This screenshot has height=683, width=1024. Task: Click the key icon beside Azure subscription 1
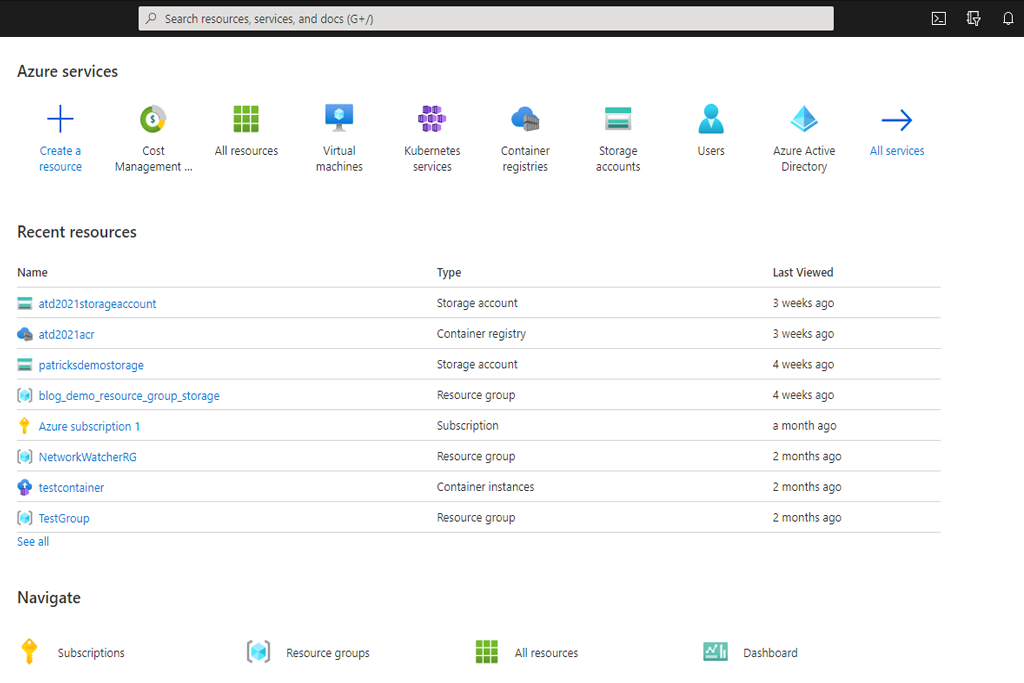click(25, 426)
